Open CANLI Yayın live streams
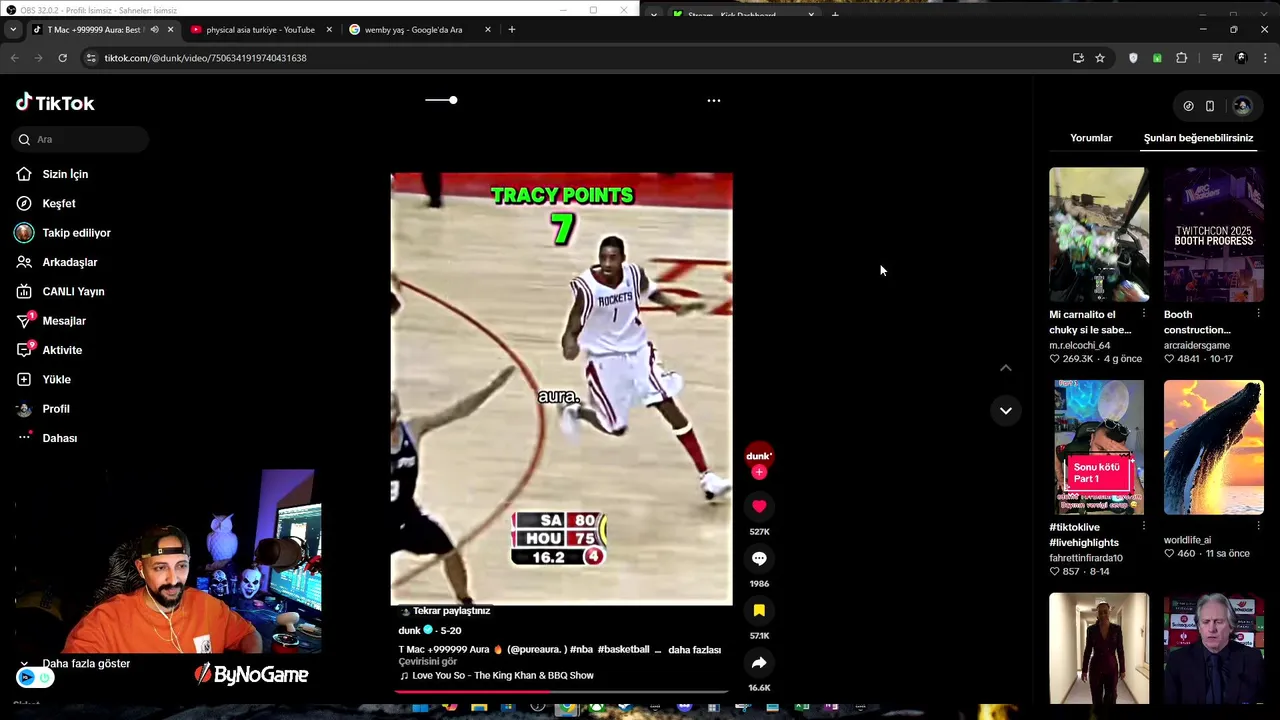 click(x=73, y=291)
